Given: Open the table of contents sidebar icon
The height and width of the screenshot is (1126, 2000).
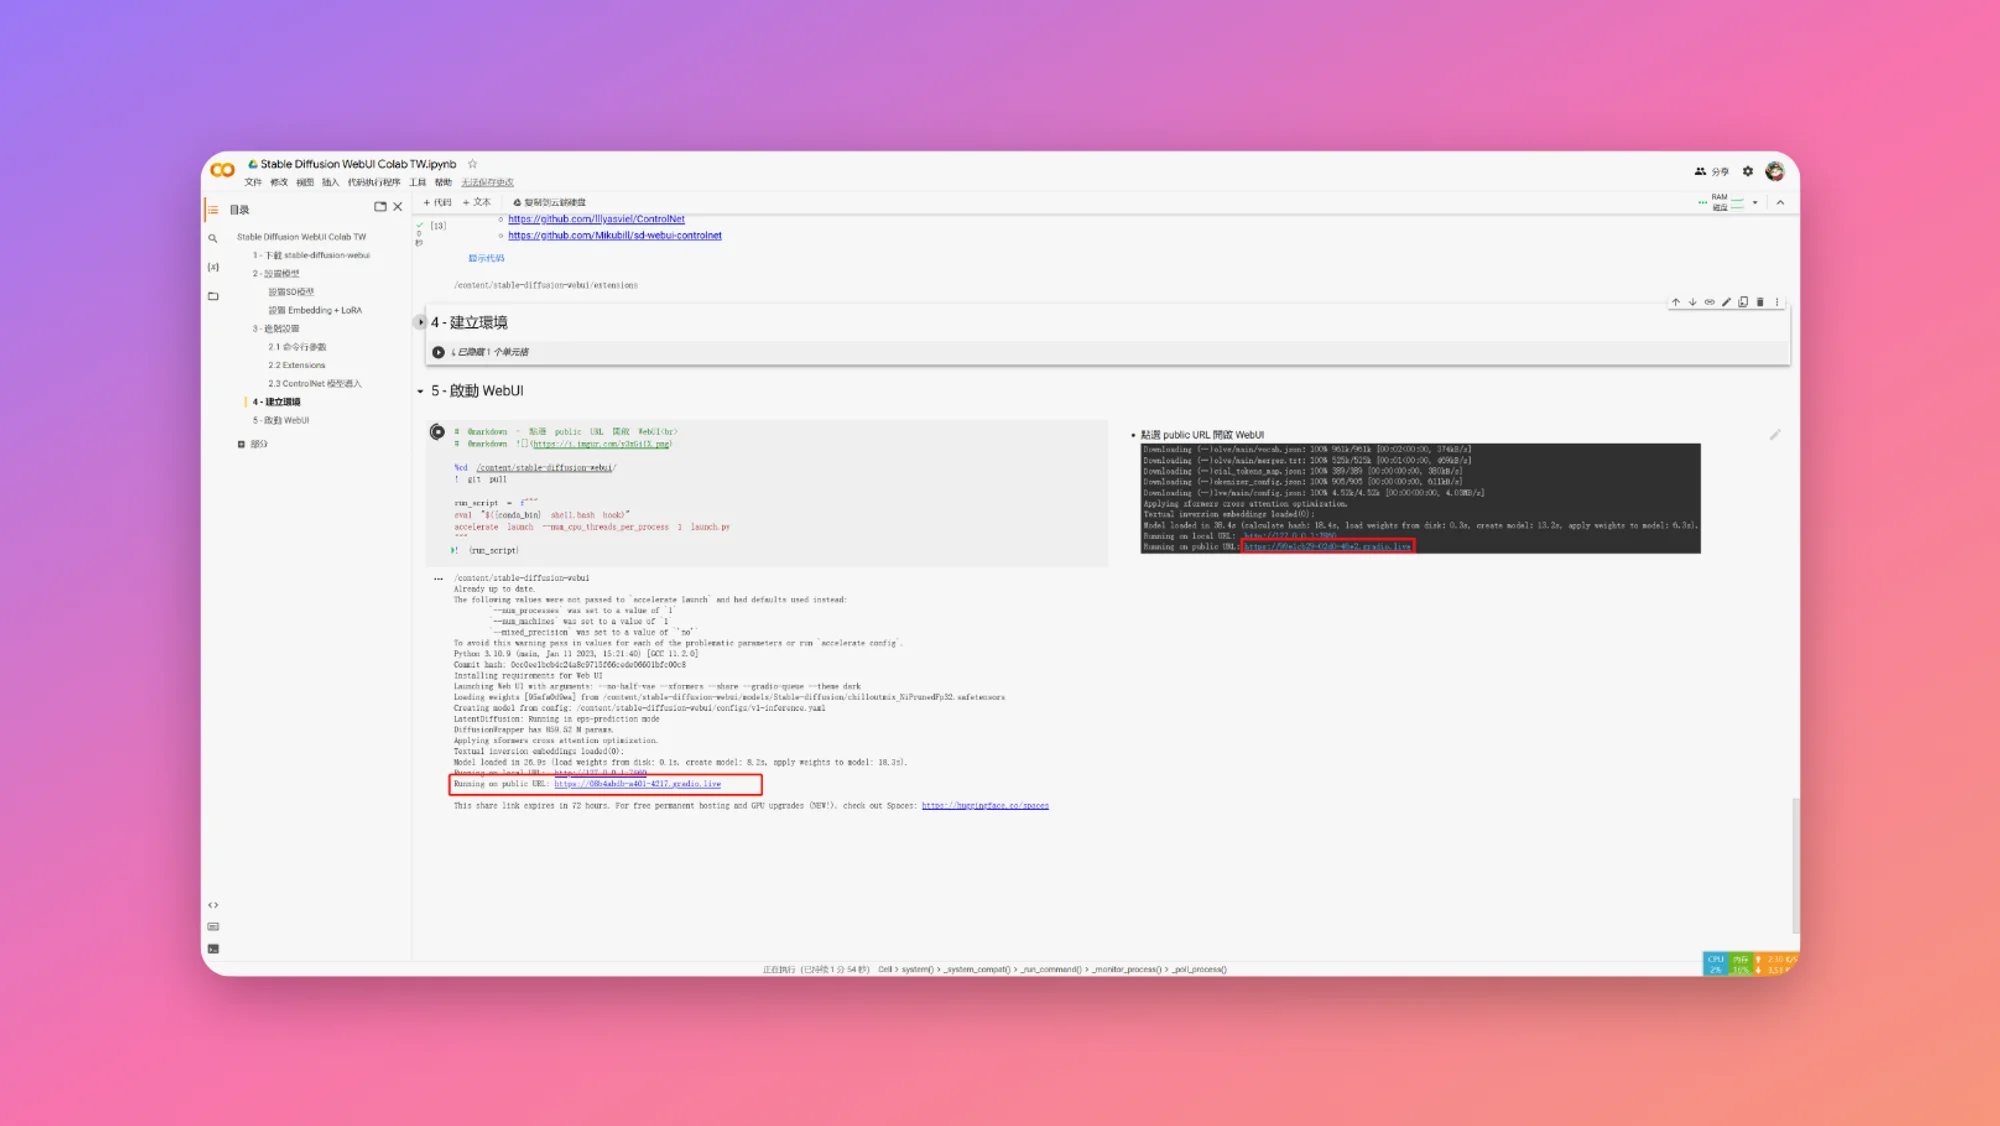Looking at the screenshot, I should [x=213, y=210].
